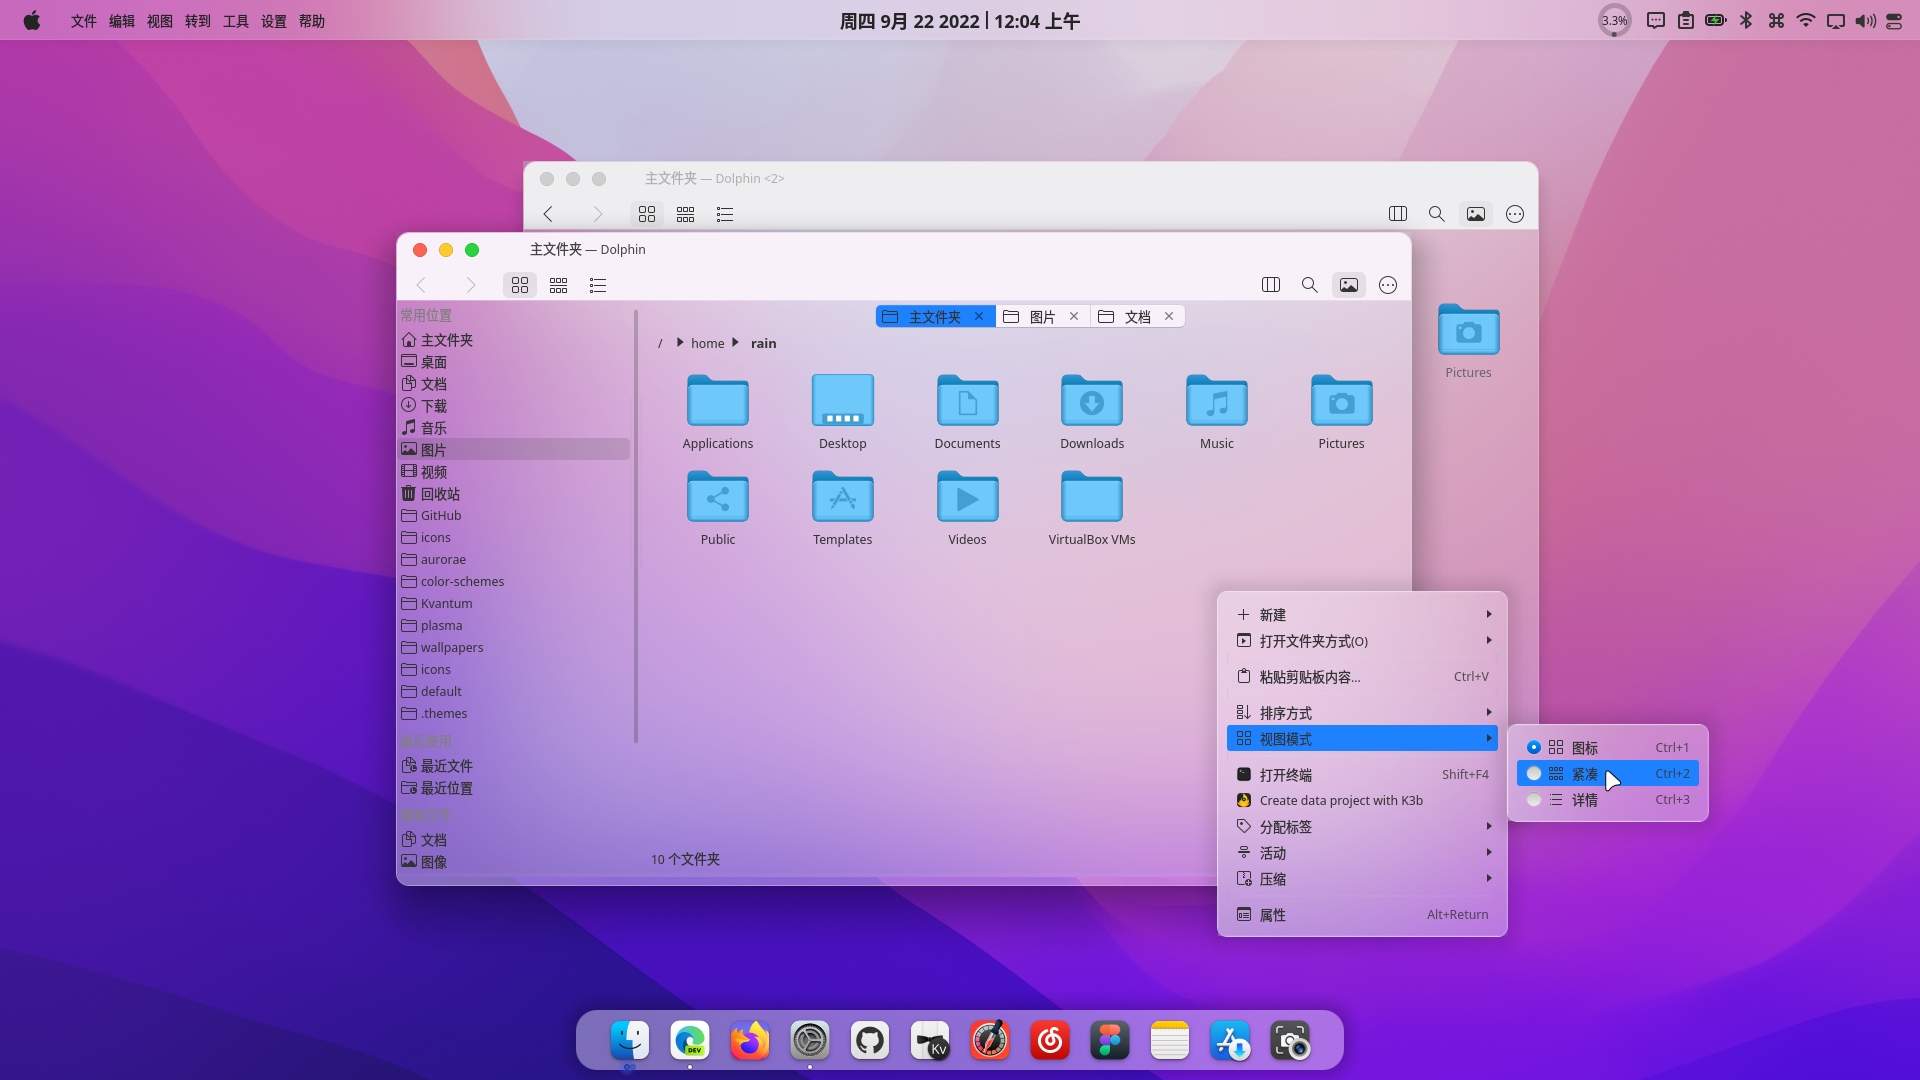Open the Documents folder
The width and height of the screenshot is (1920, 1080).
pyautogui.click(x=967, y=412)
